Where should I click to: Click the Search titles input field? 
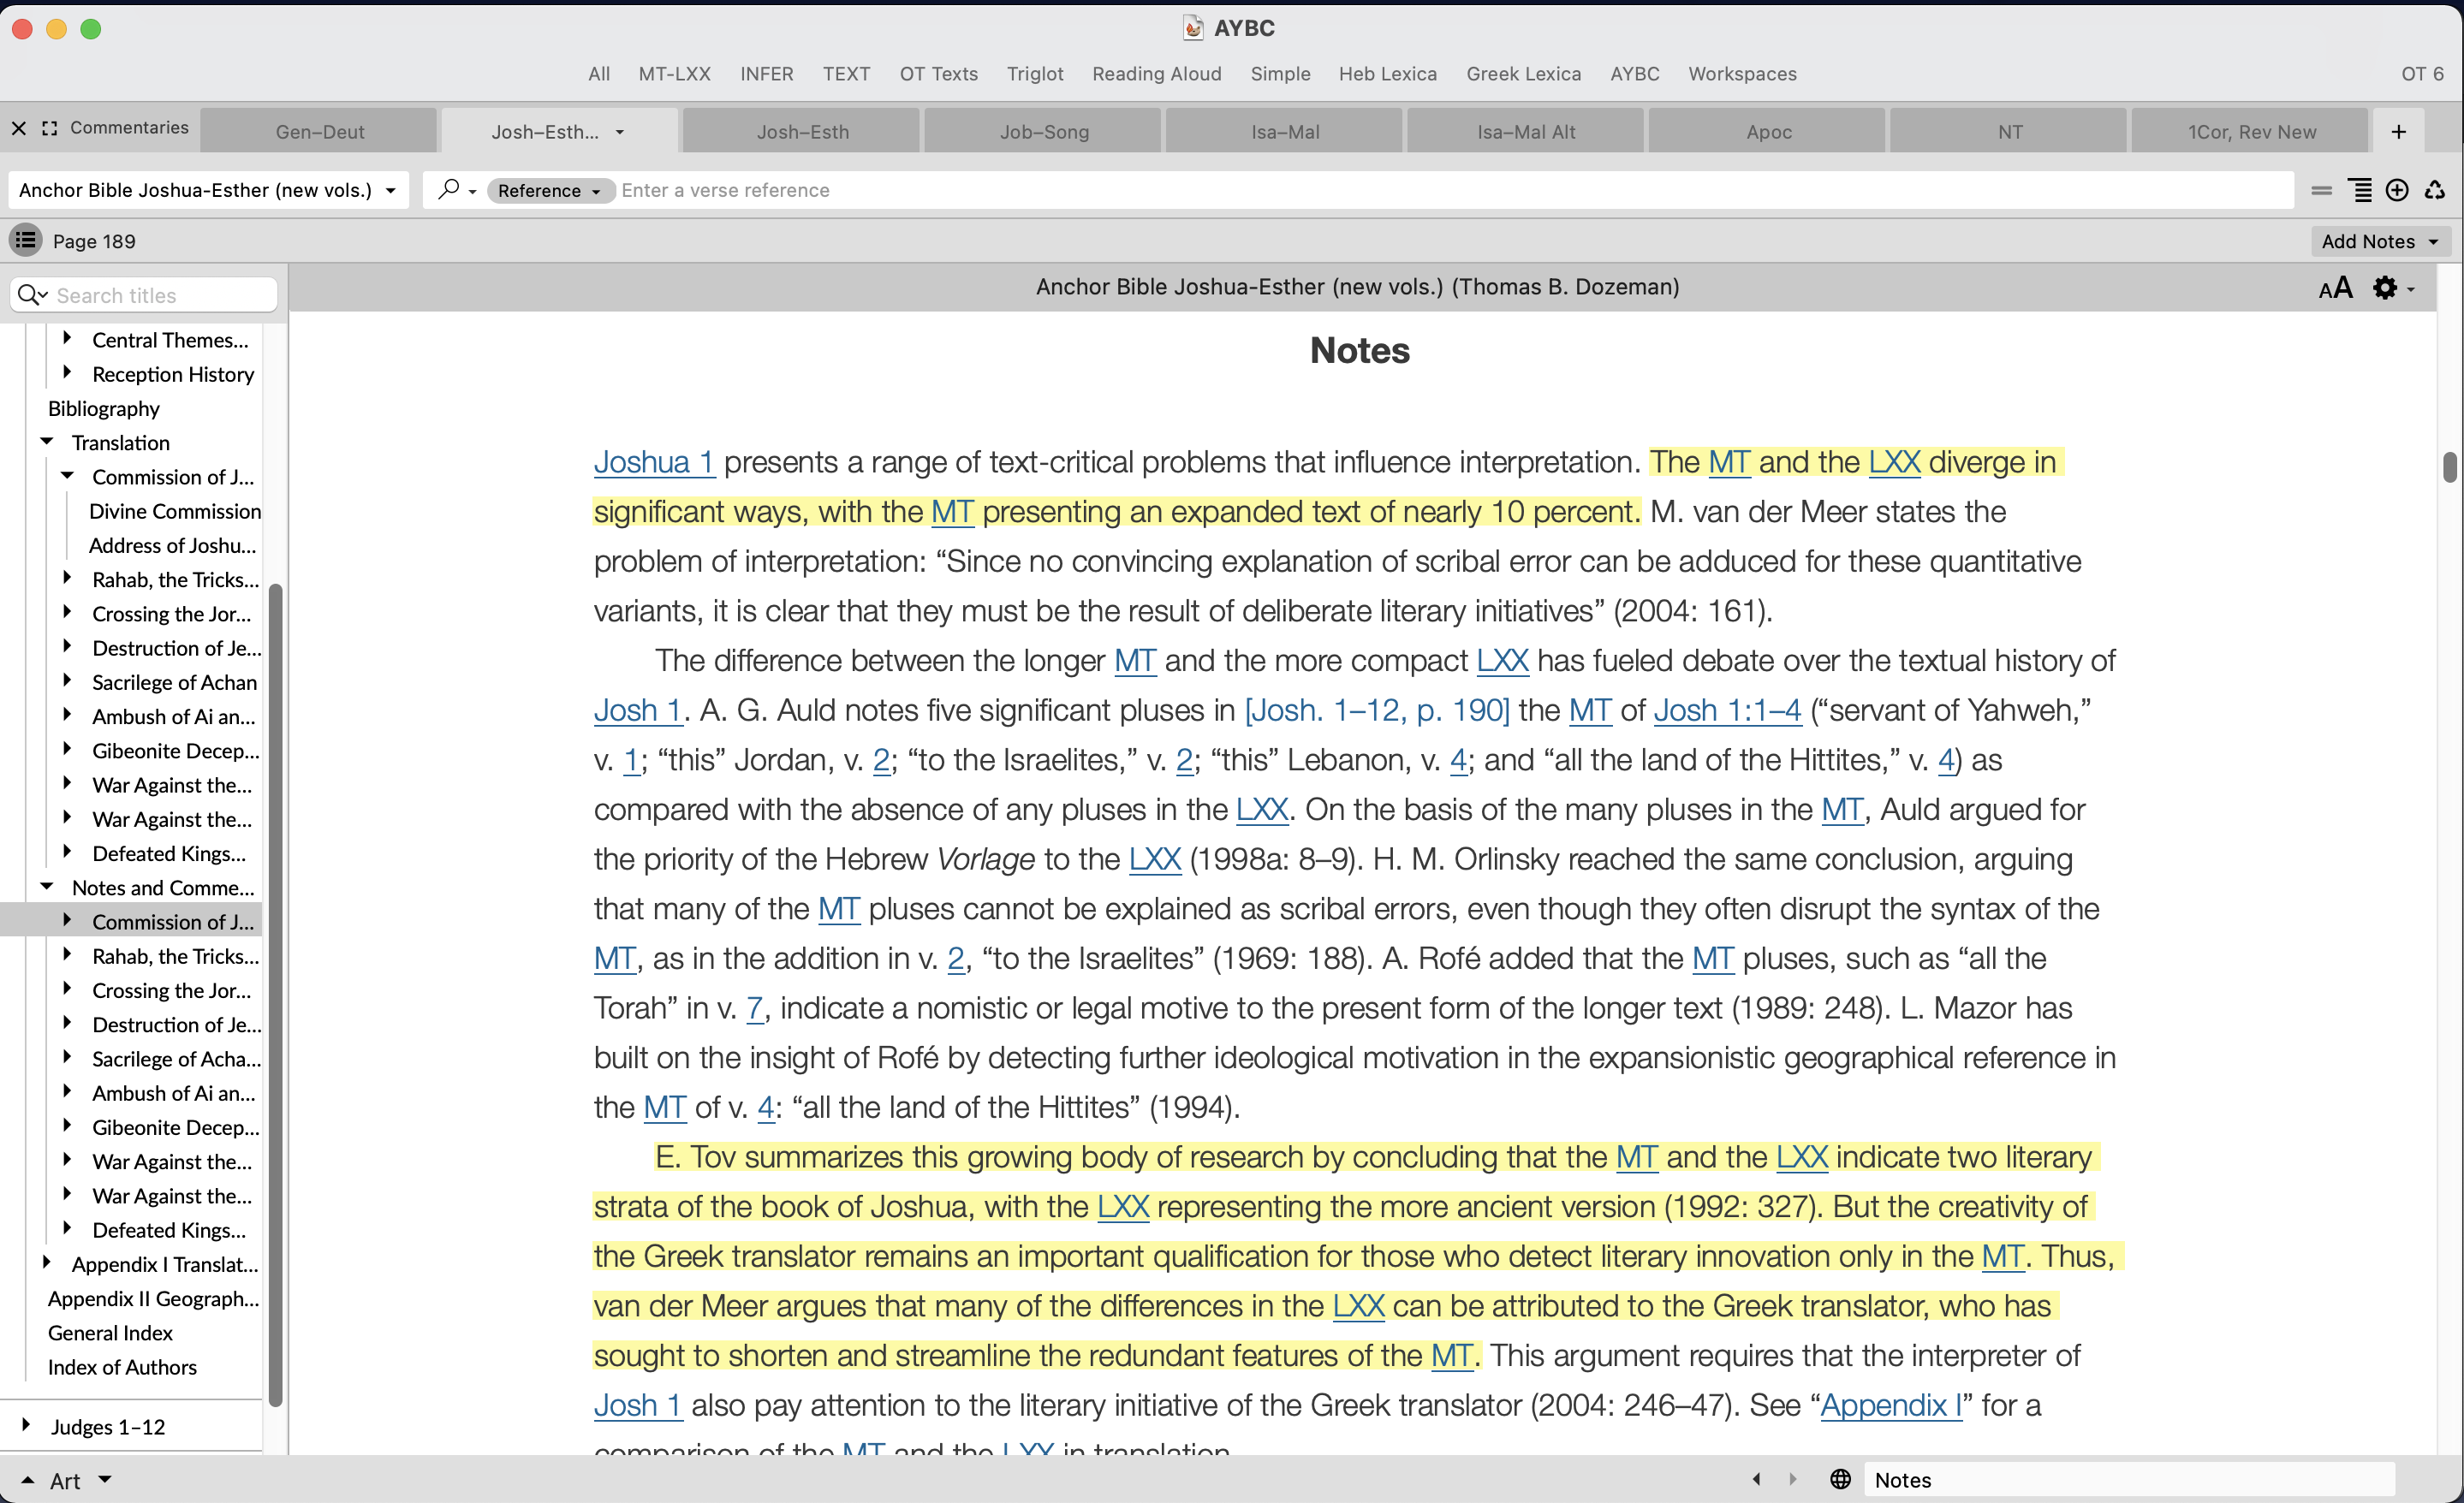point(160,295)
